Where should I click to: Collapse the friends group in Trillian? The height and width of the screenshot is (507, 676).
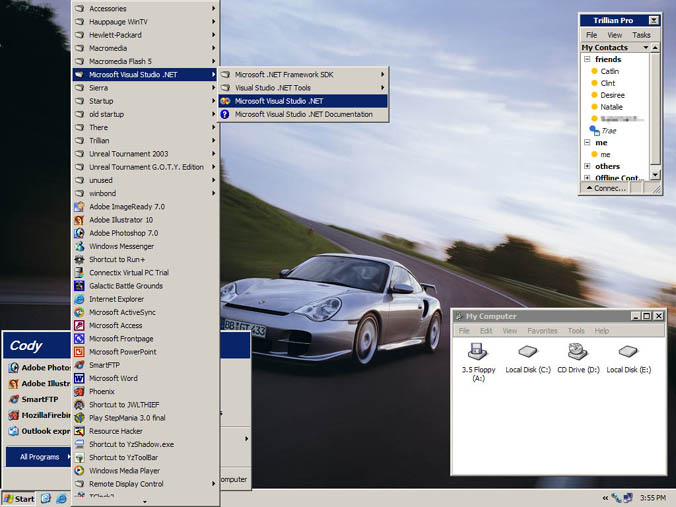587,60
